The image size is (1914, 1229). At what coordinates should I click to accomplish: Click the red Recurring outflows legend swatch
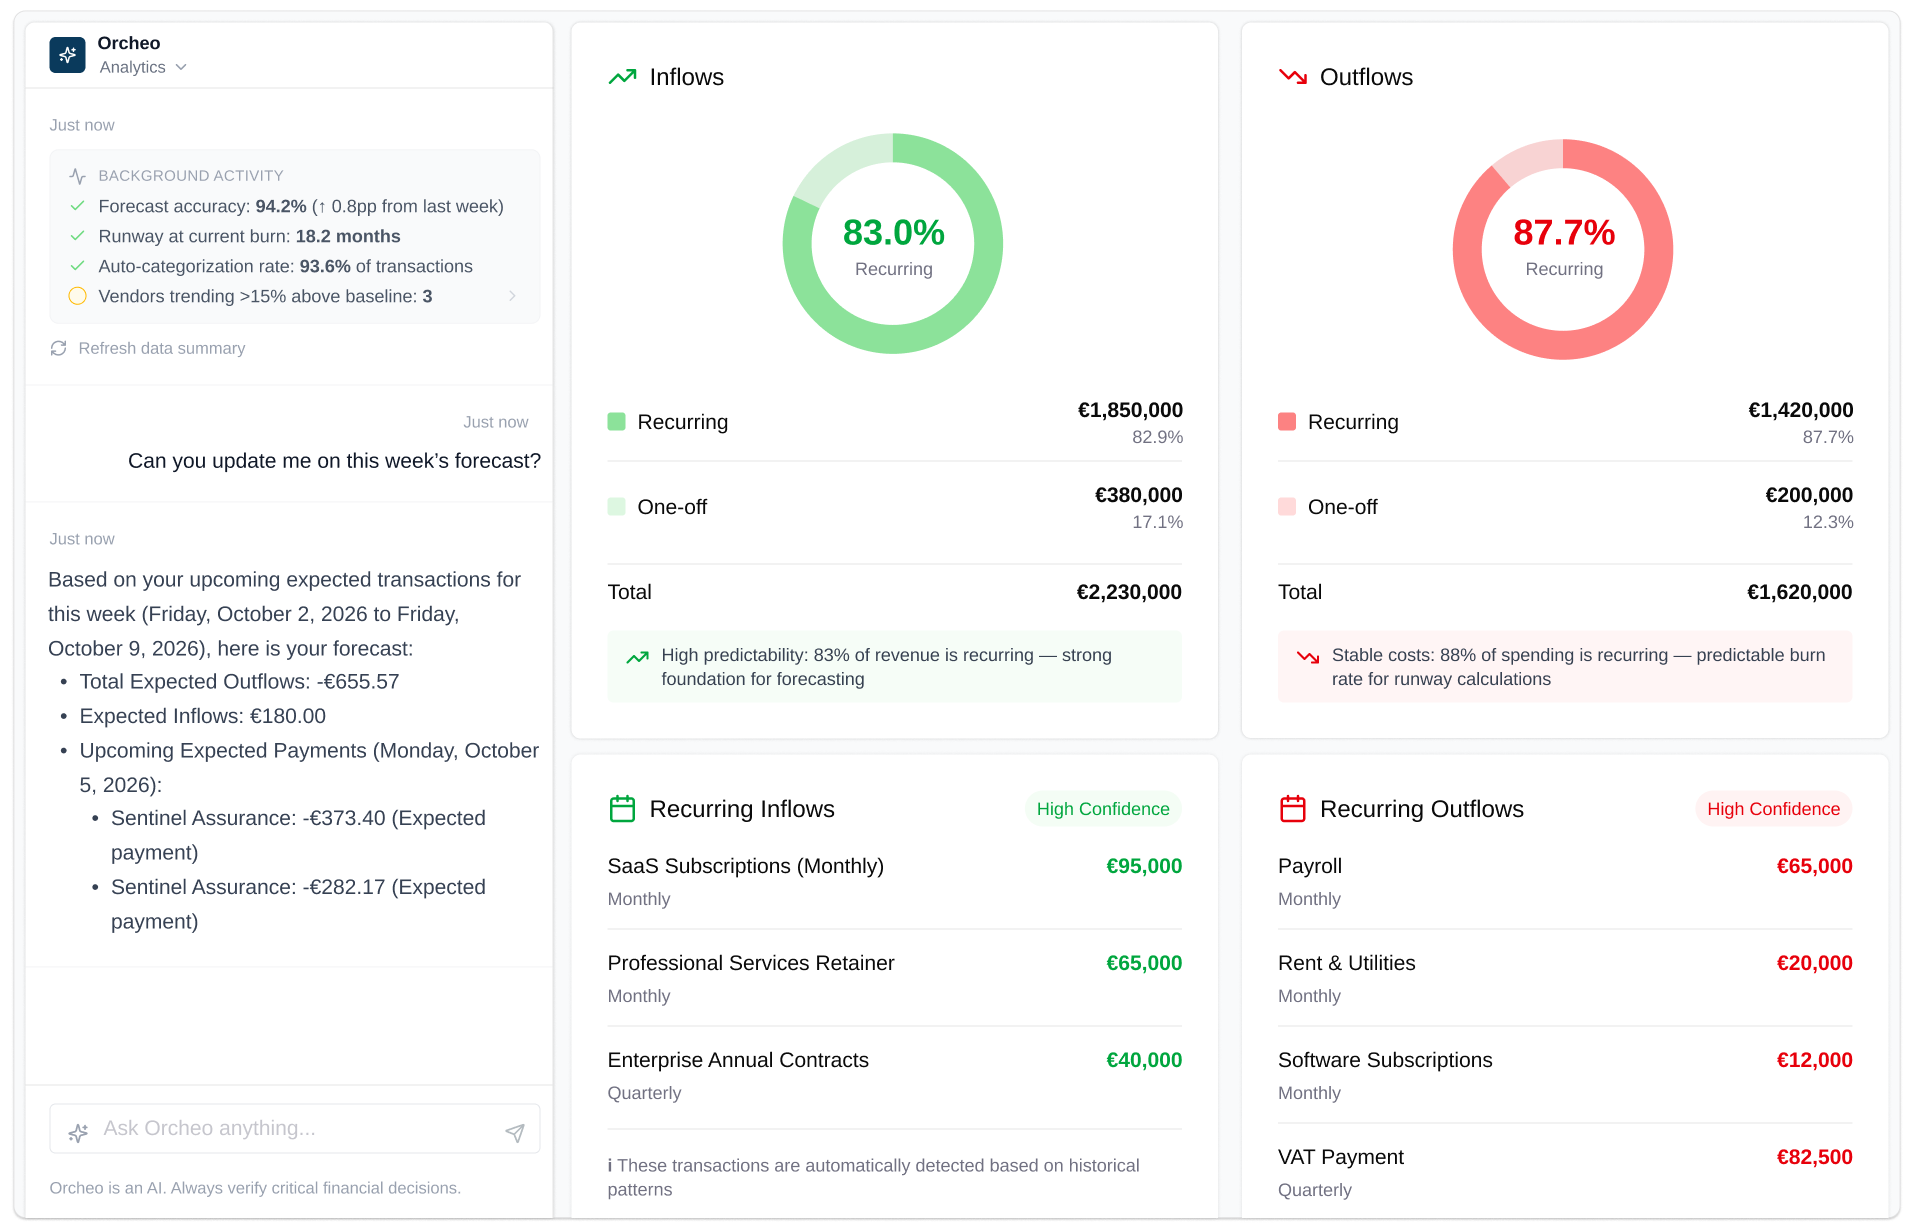(1287, 422)
